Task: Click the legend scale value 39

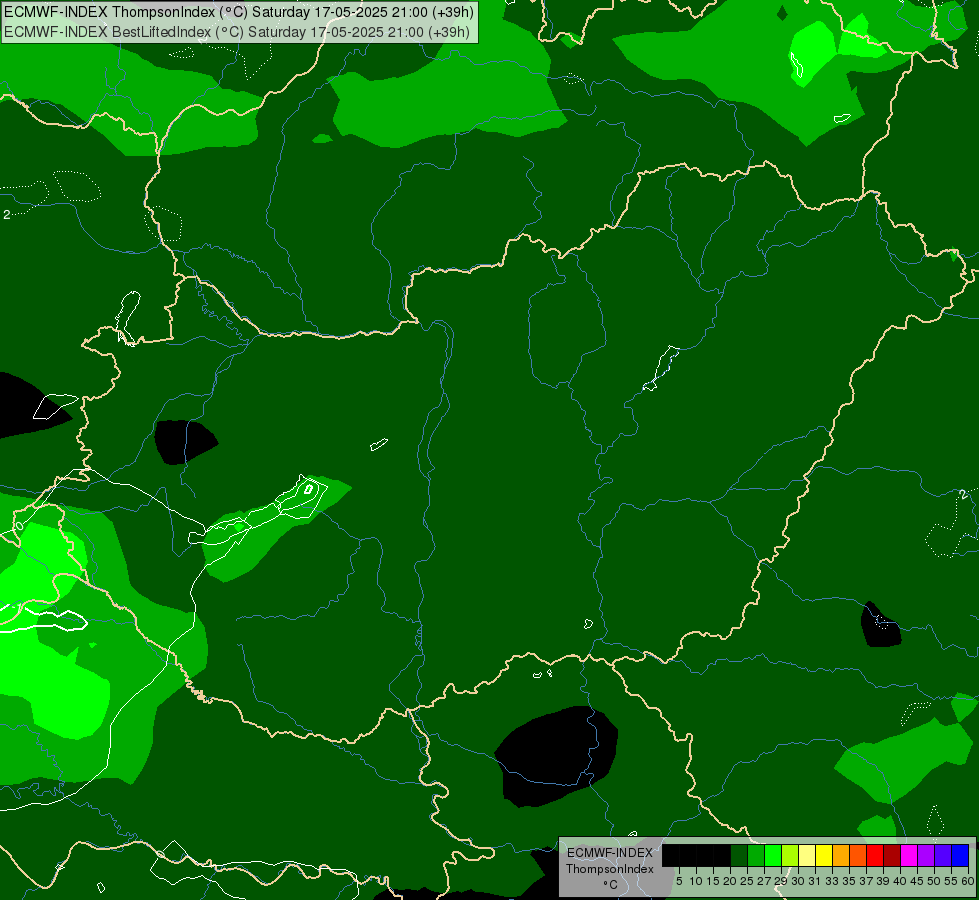Action: click(x=883, y=881)
